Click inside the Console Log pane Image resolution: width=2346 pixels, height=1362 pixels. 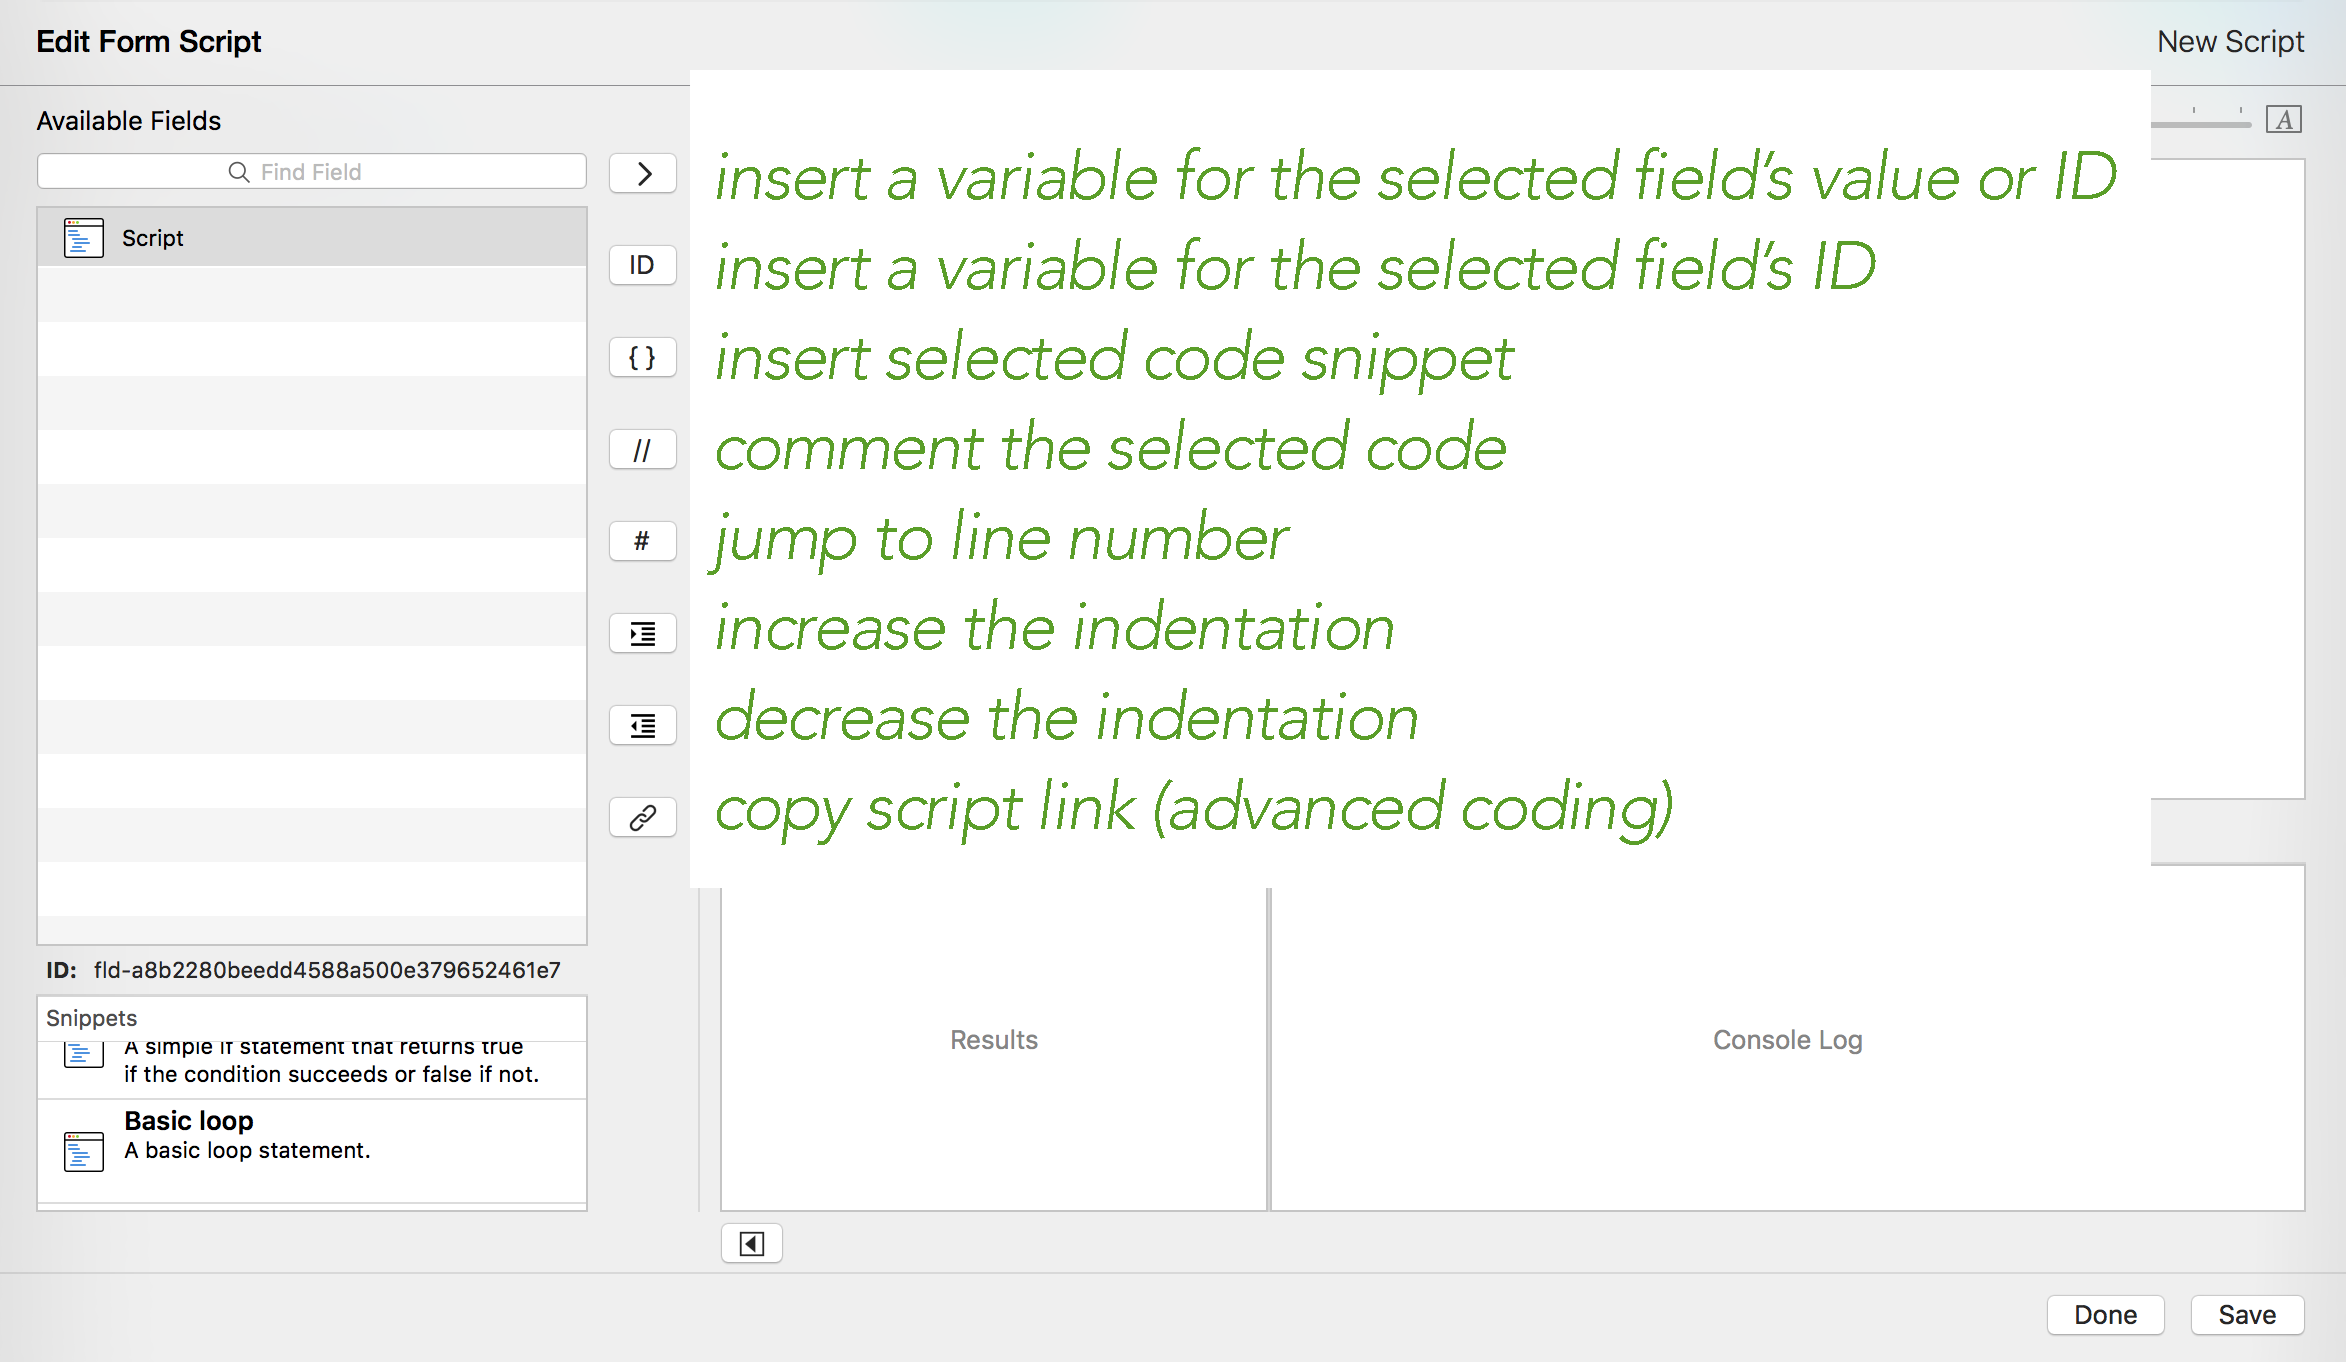coord(1786,1040)
